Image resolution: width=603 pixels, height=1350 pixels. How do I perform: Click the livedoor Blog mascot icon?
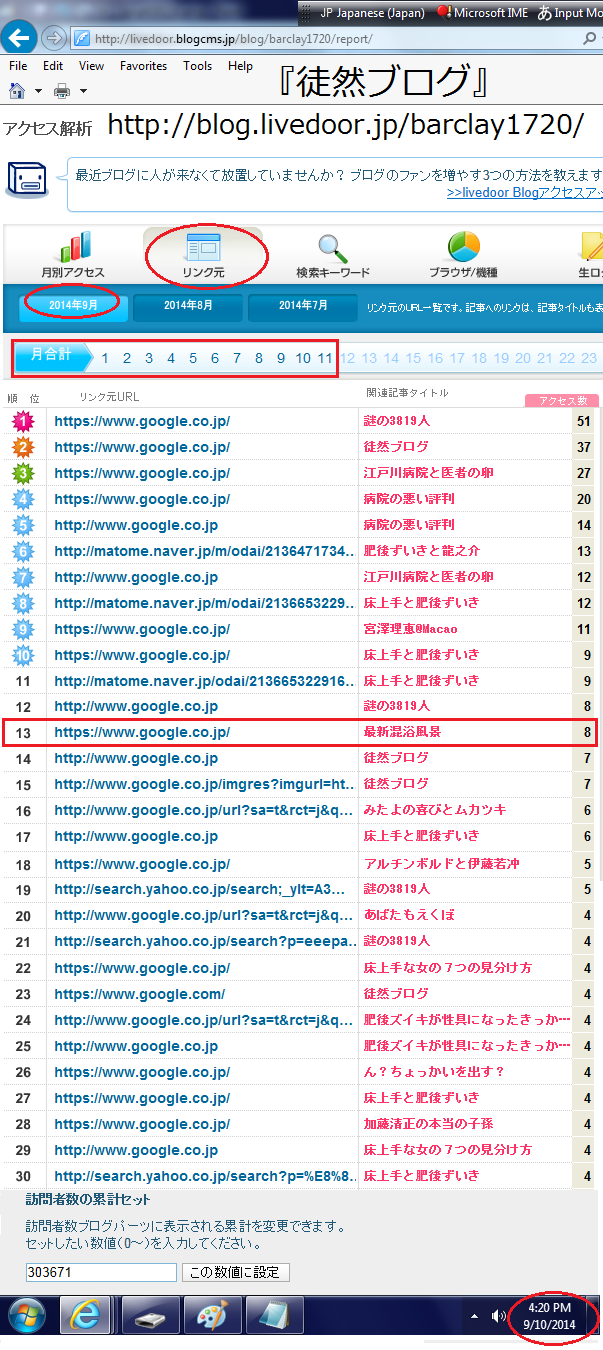point(28,181)
